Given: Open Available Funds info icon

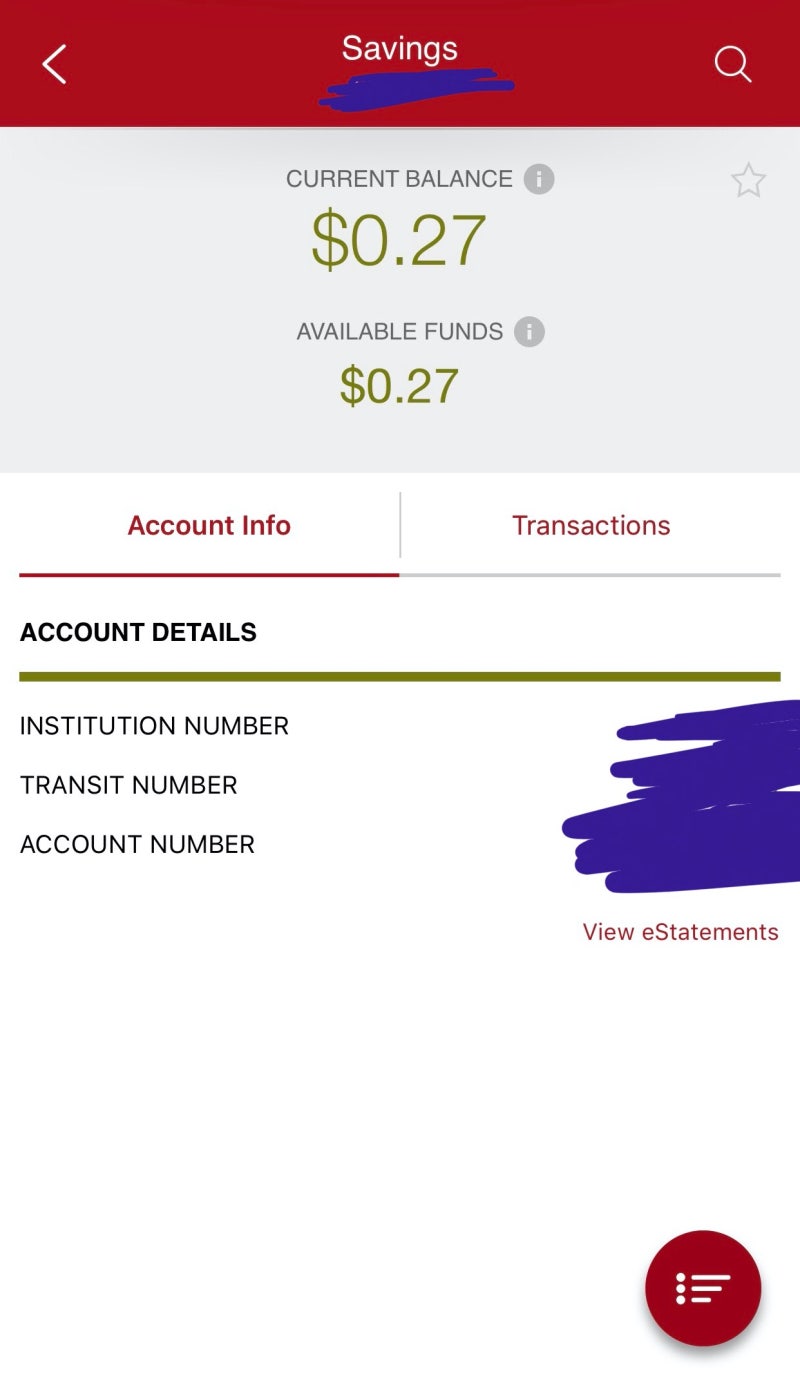Looking at the screenshot, I should 529,332.
